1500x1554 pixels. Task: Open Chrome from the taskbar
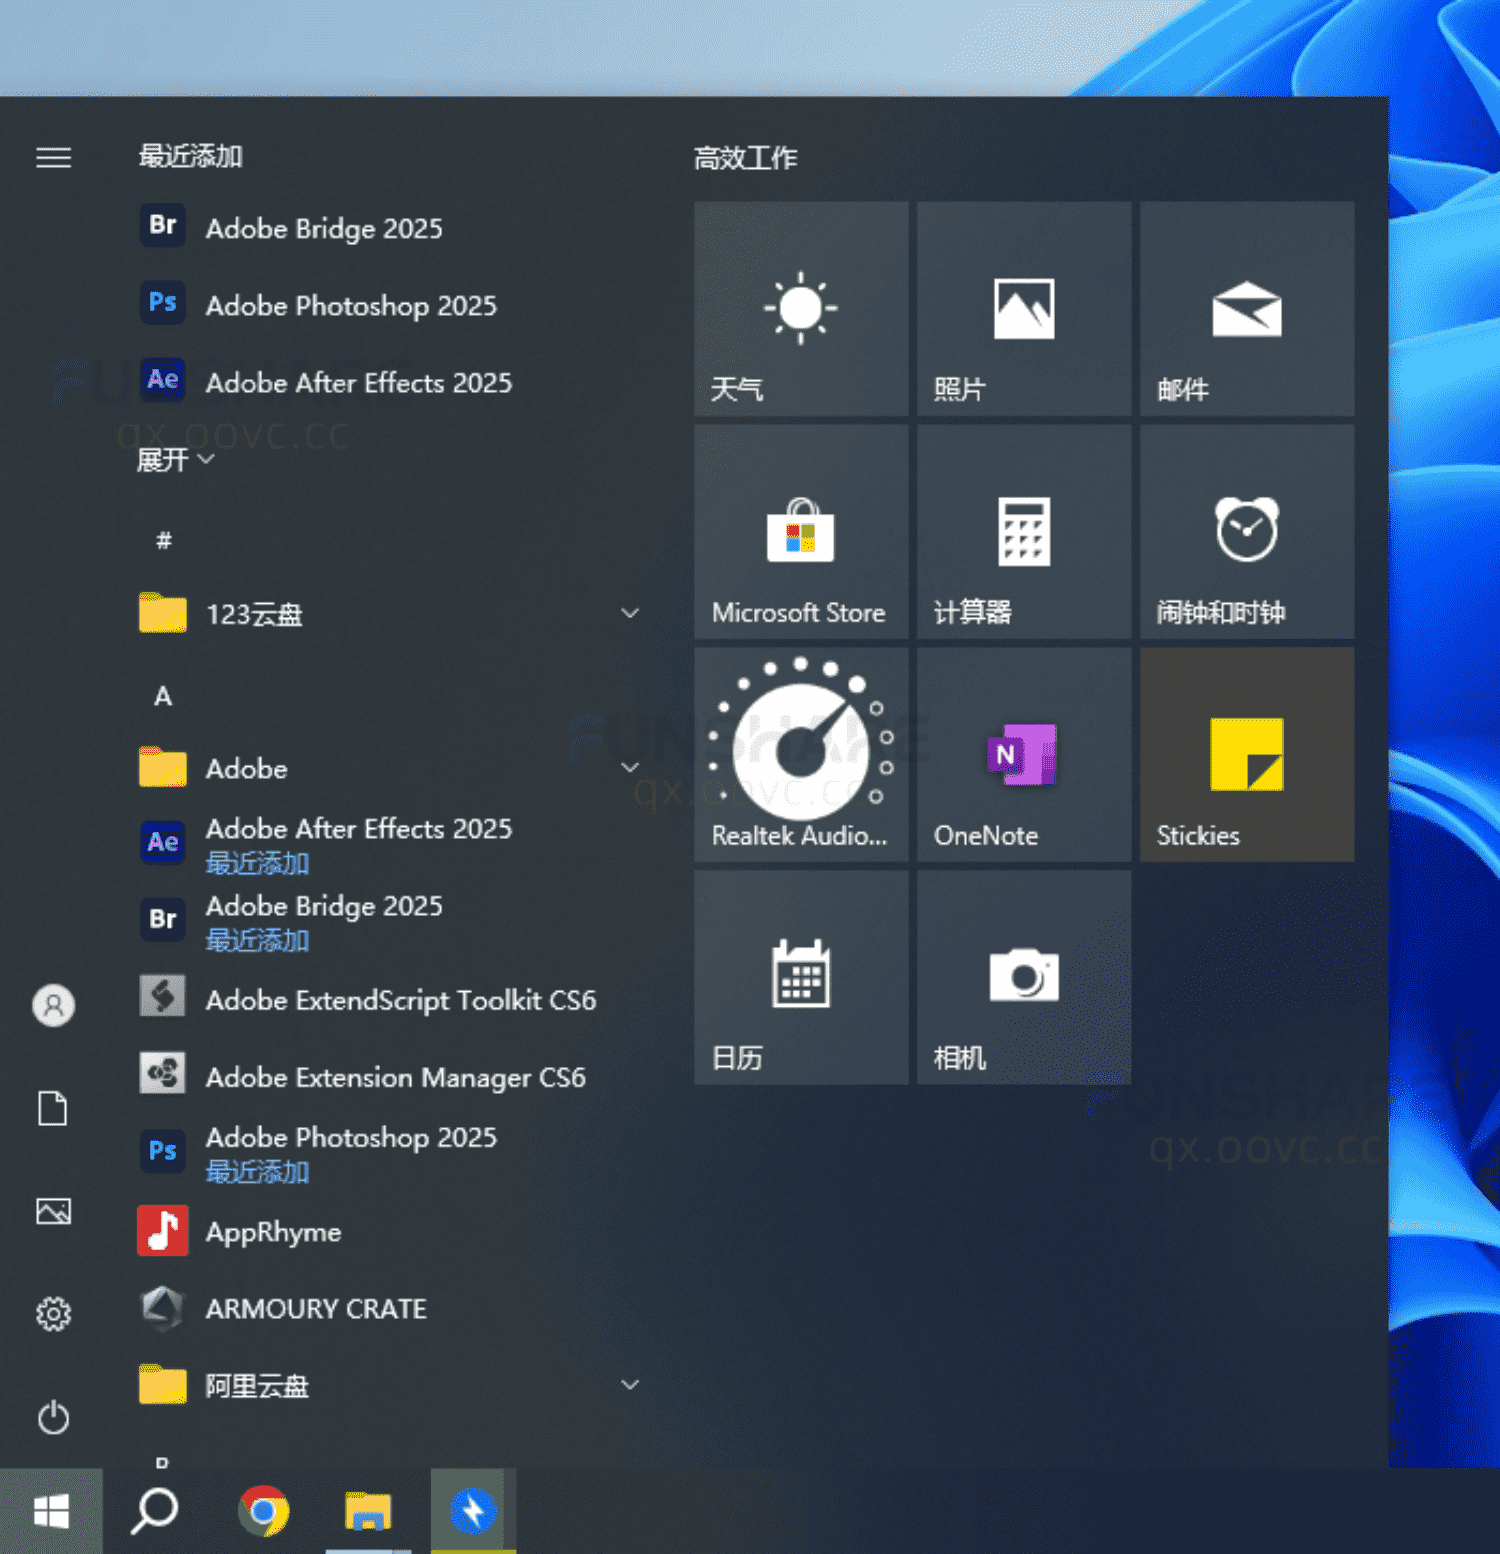pos(263,1512)
